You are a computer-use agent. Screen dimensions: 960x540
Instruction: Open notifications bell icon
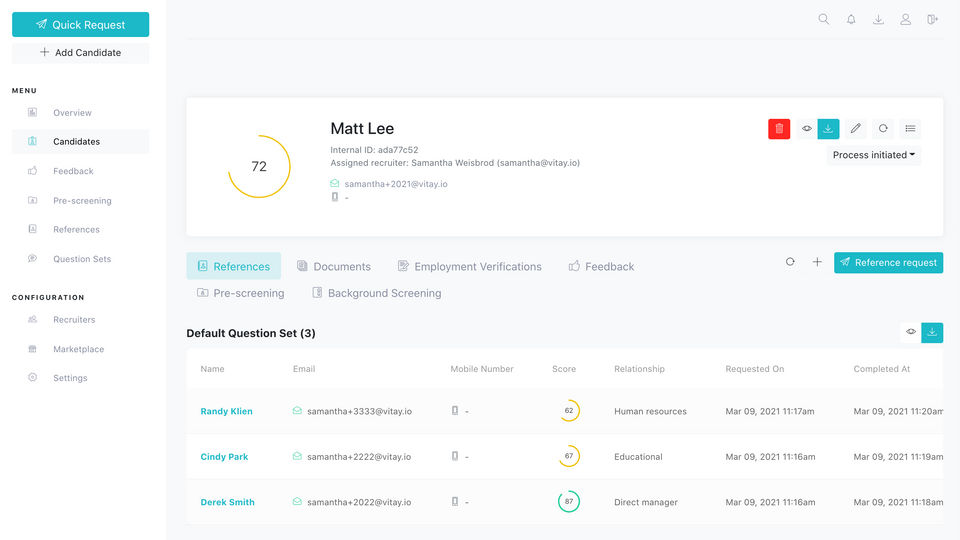(851, 20)
